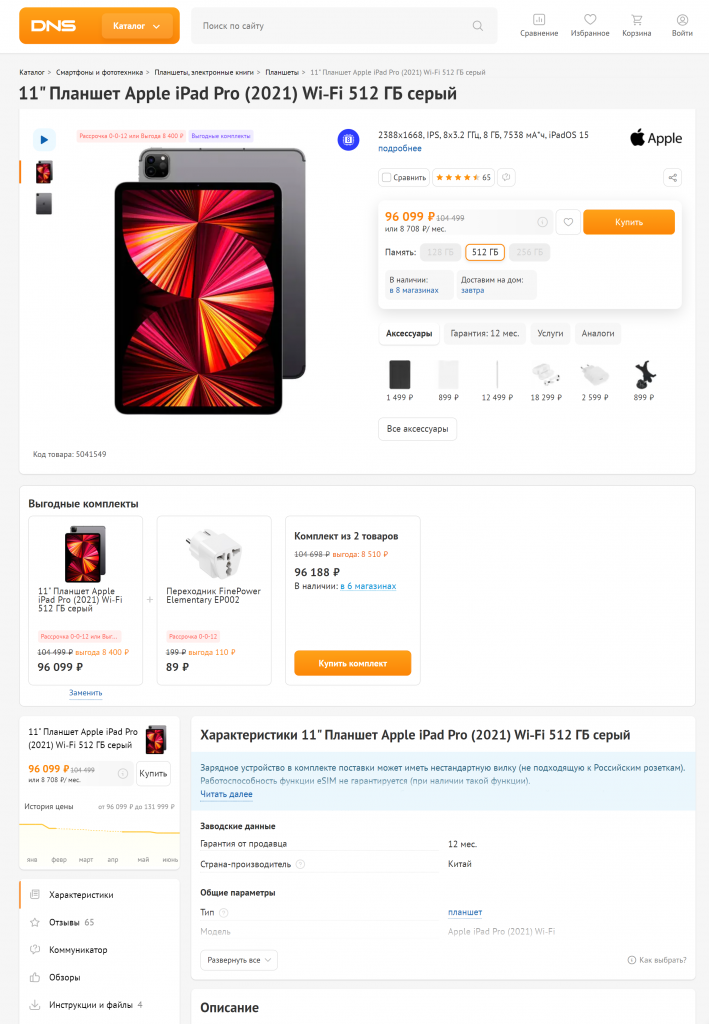
Task: Expand notice via Читать далее
Action: click(x=227, y=794)
